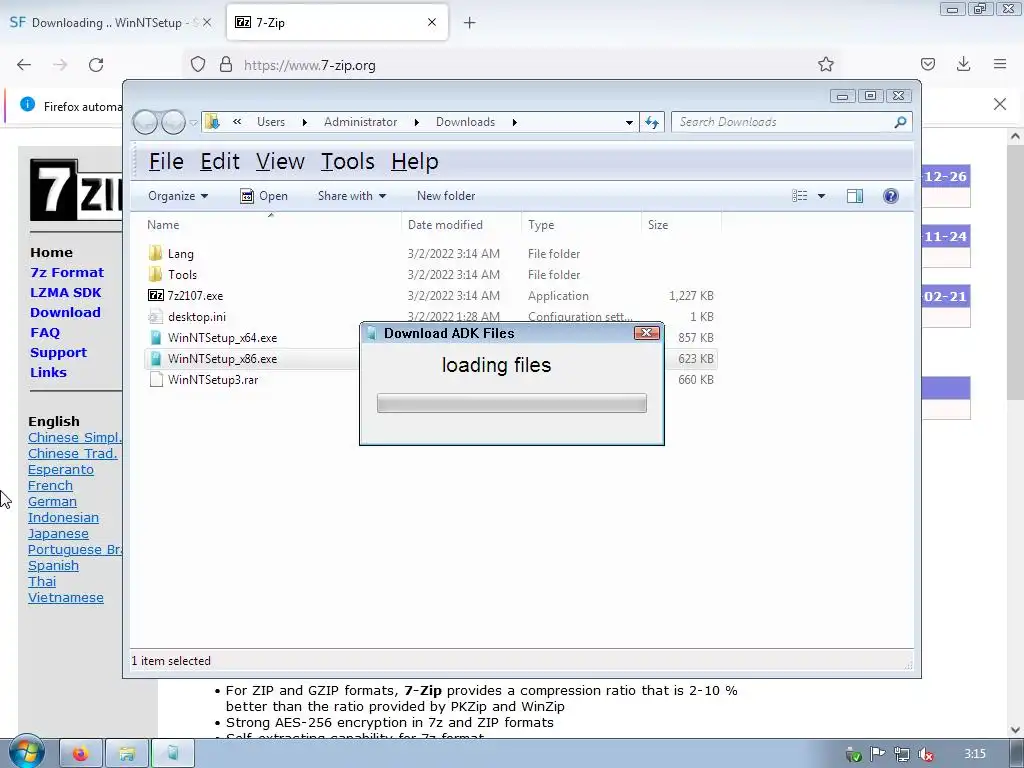The height and width of the screenshot is (768, 1024).
Task: Open a new Firefox tab
Action: 470,23
